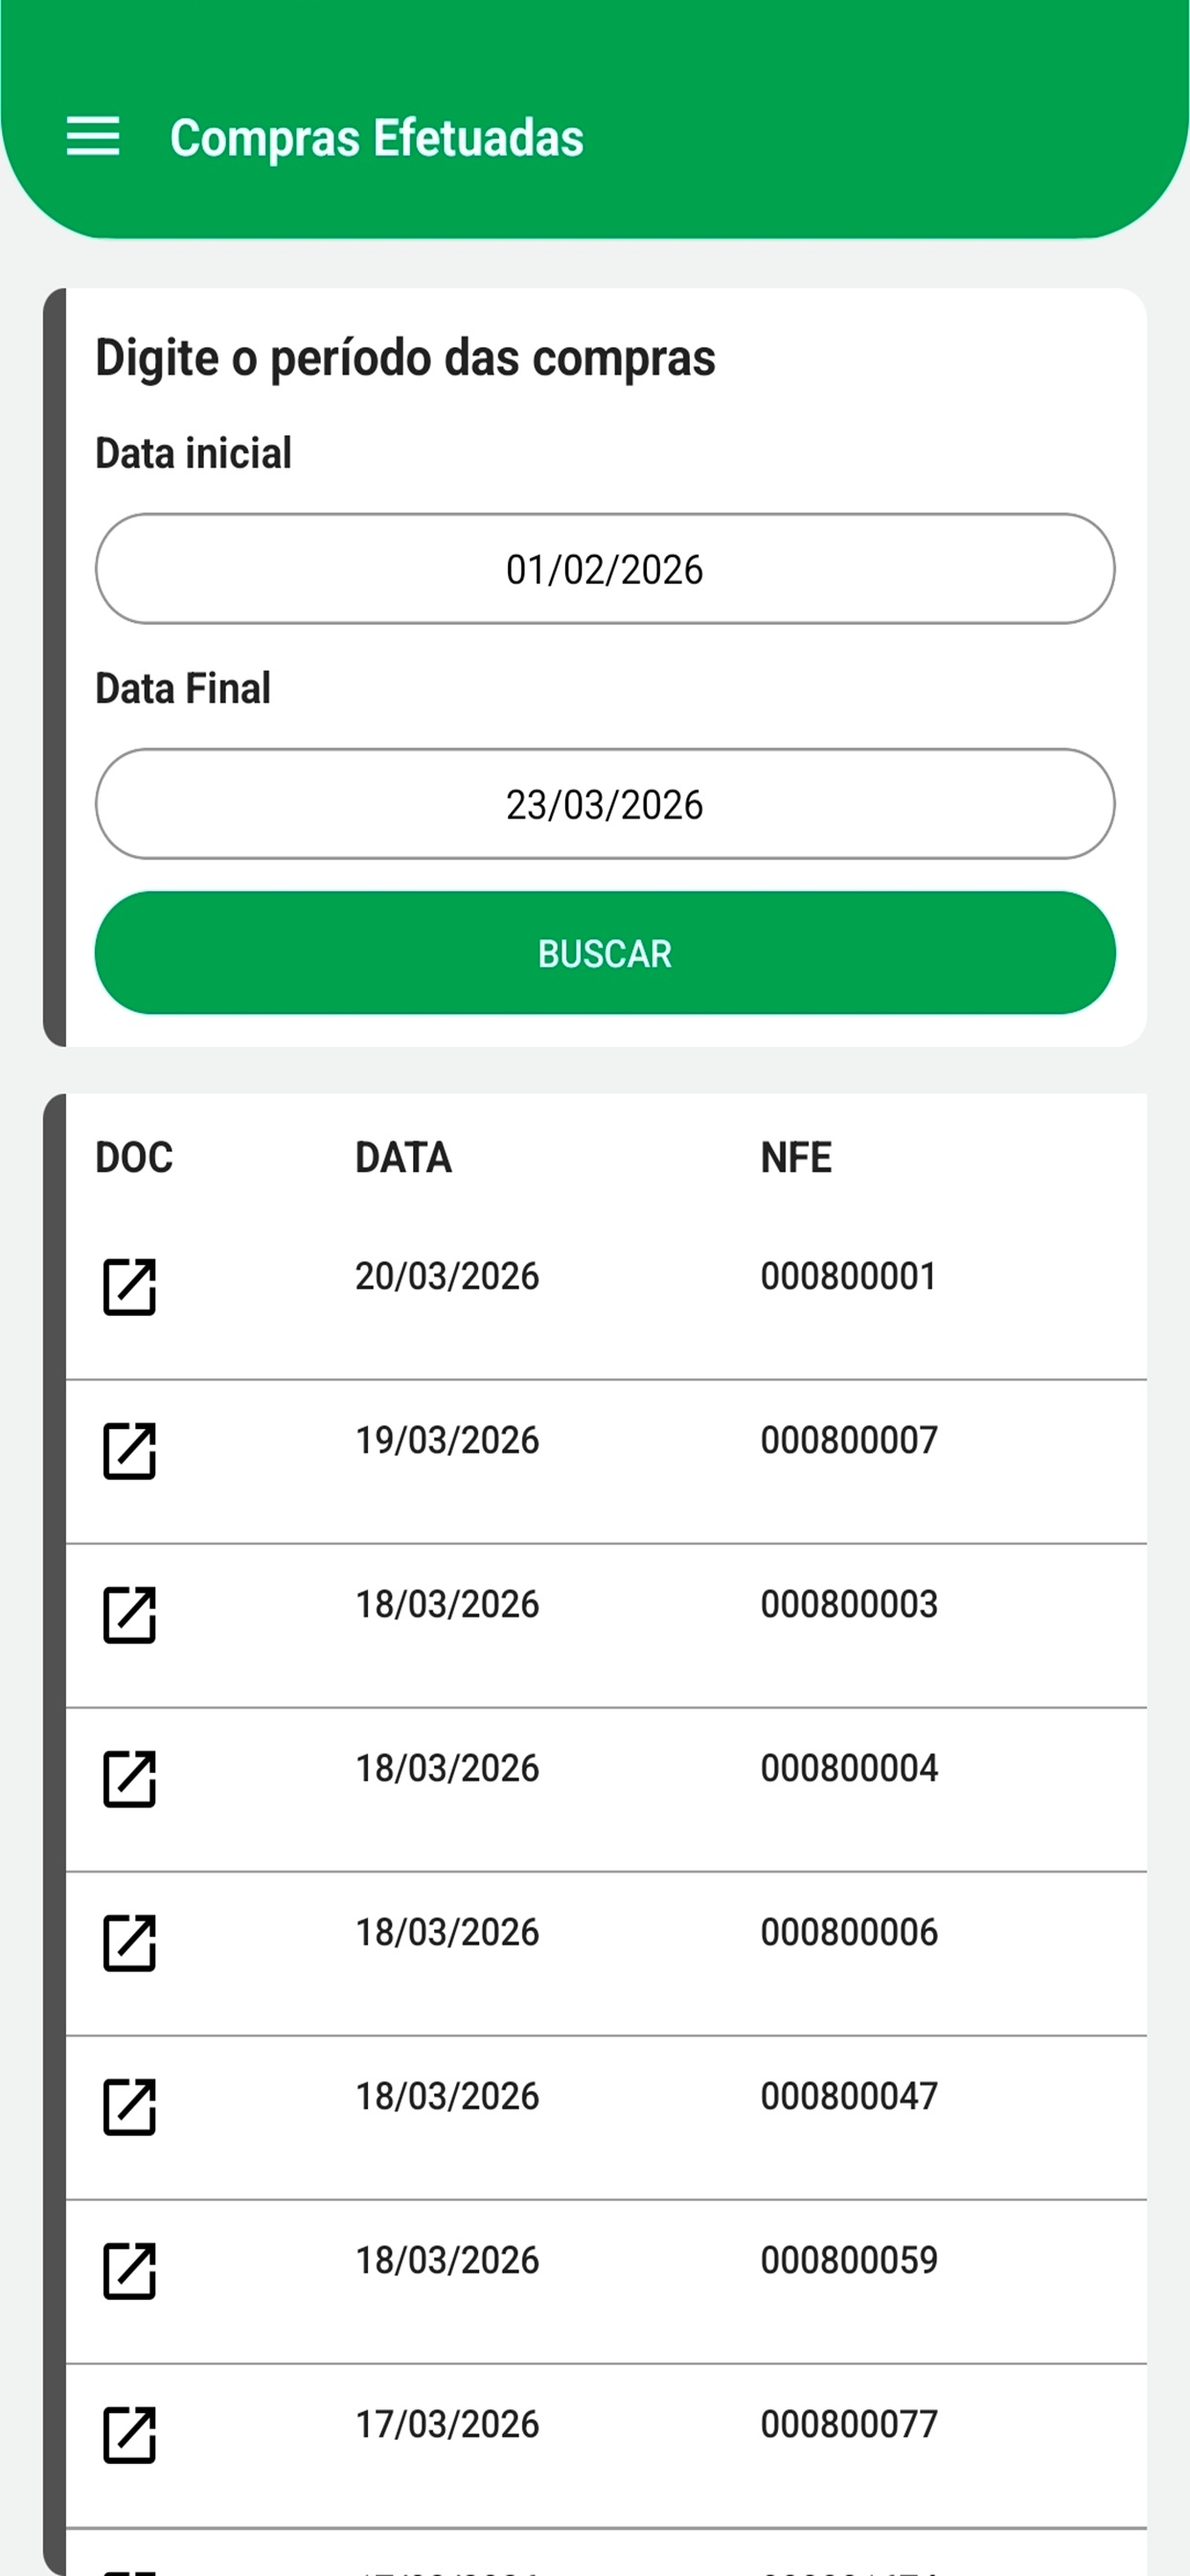The image size is (1190, 2576).
Task: Open document for NFE 000800004
Action: (130, 1779)
